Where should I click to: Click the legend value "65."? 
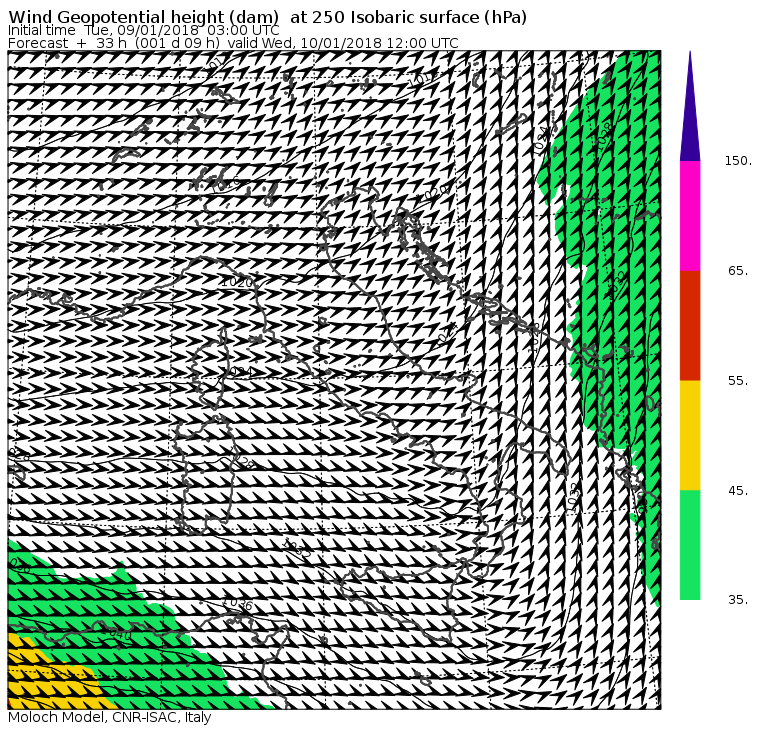pos(738,271)
